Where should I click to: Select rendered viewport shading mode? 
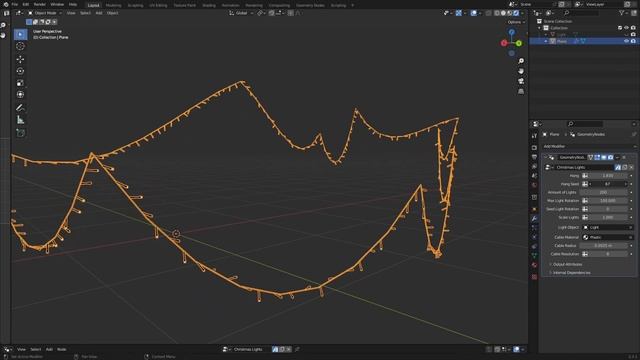[x=516, y=13]
